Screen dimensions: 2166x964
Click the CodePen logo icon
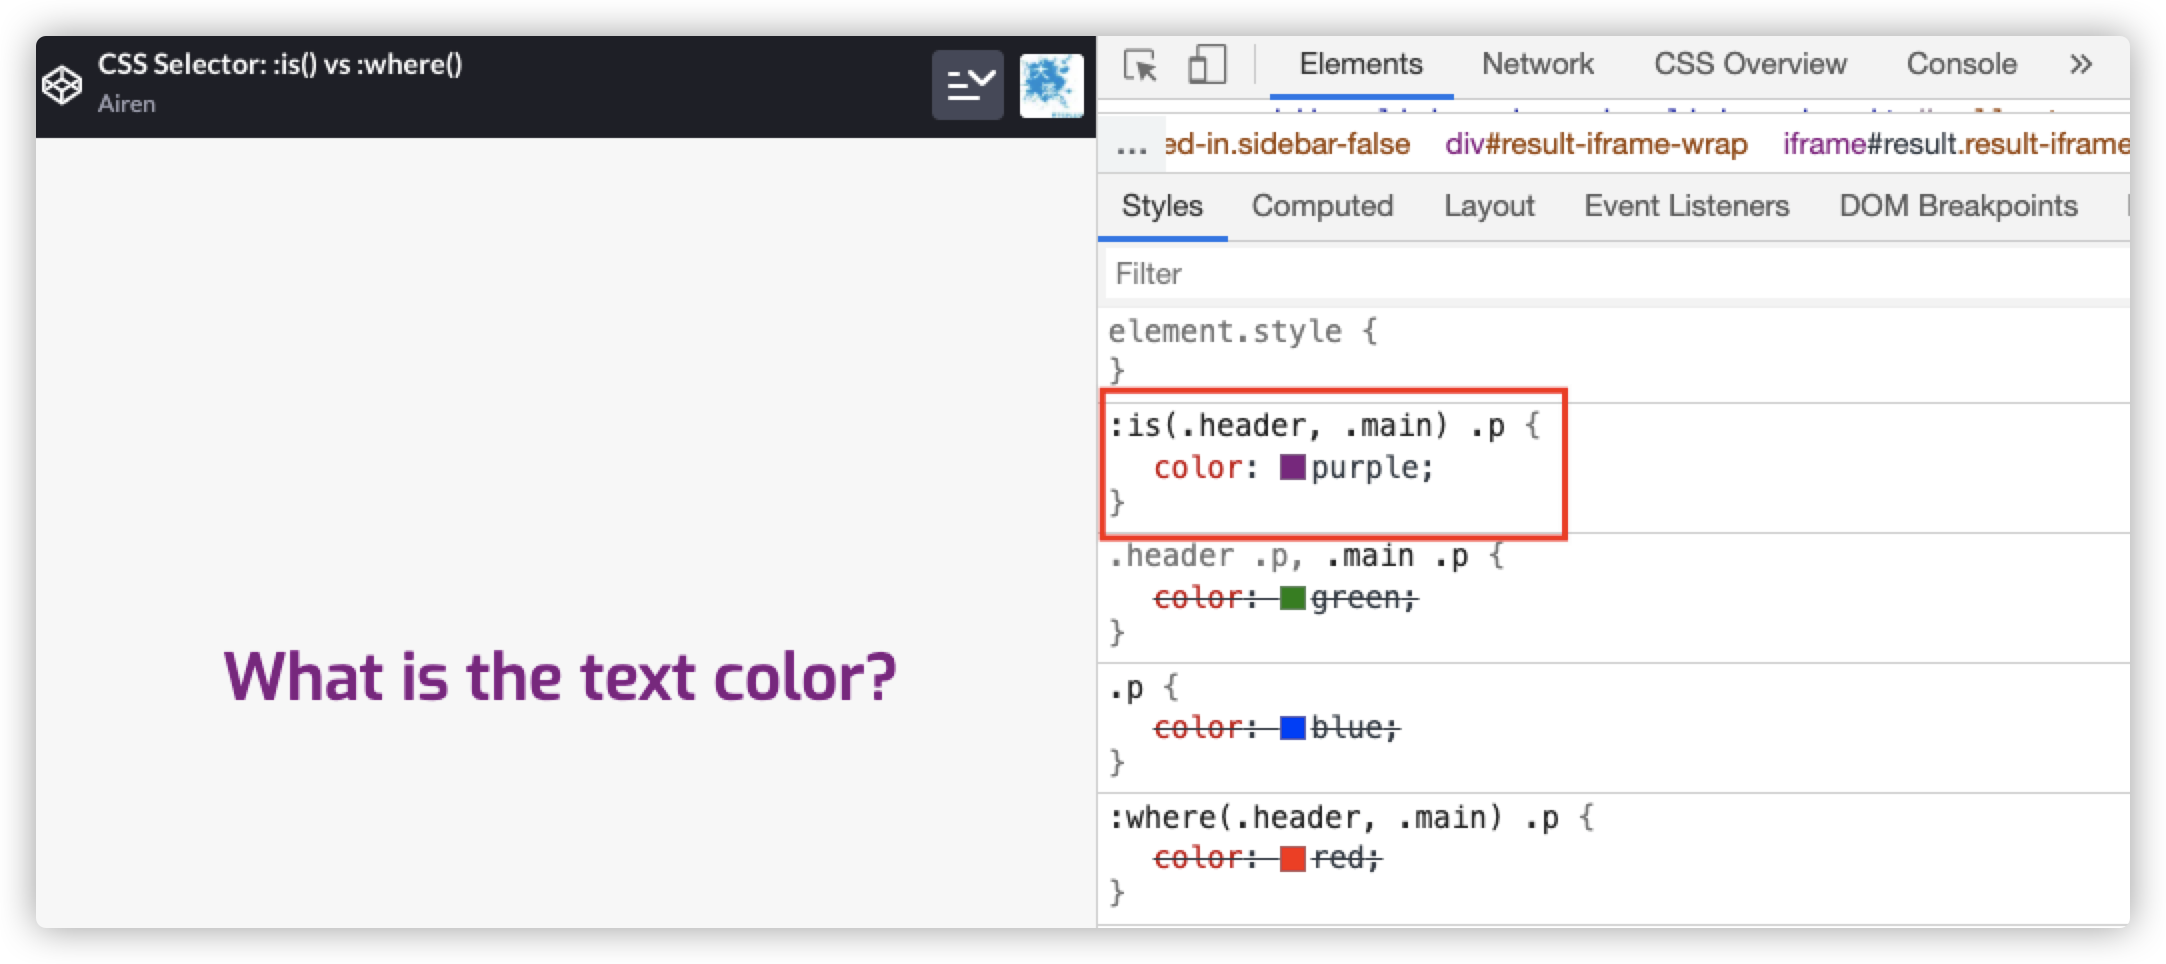click(x=62, y=85)
